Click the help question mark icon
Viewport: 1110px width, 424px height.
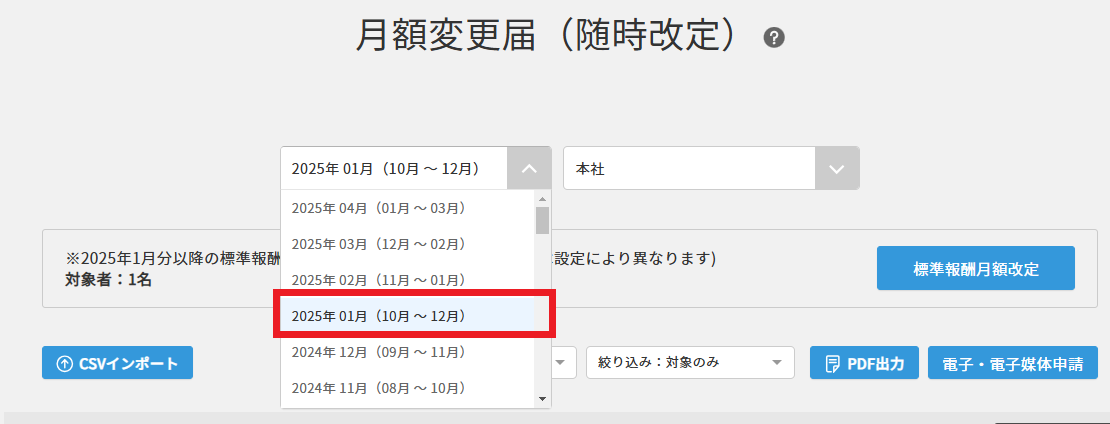[x=774, y=38]
